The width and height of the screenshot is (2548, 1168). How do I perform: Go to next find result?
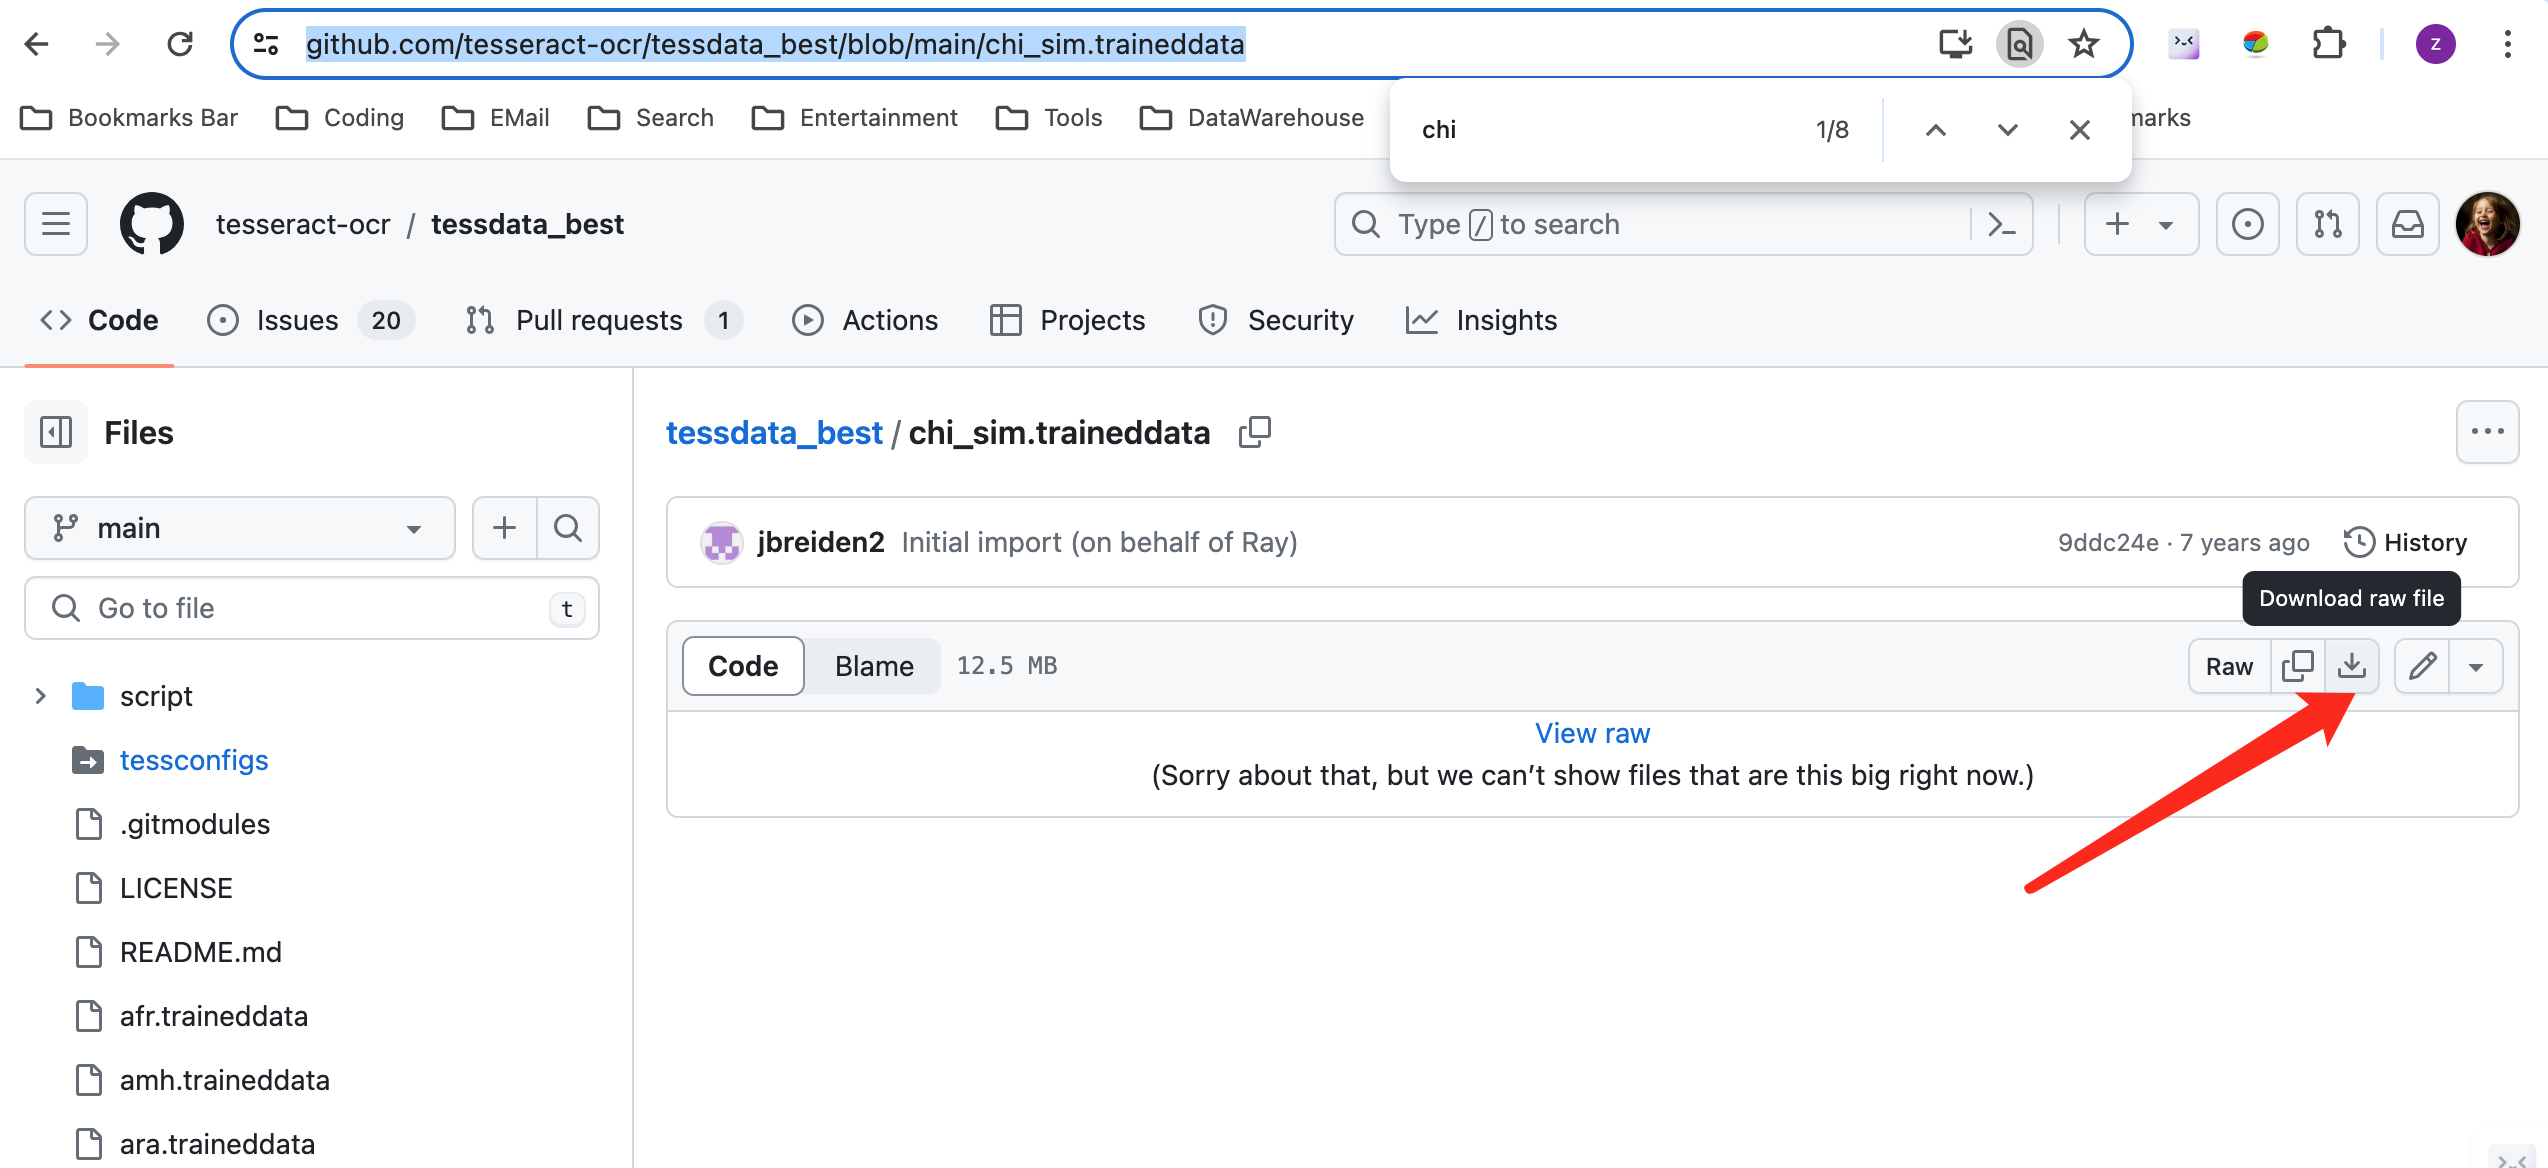pyautogui.click(x=2007, y=130)
